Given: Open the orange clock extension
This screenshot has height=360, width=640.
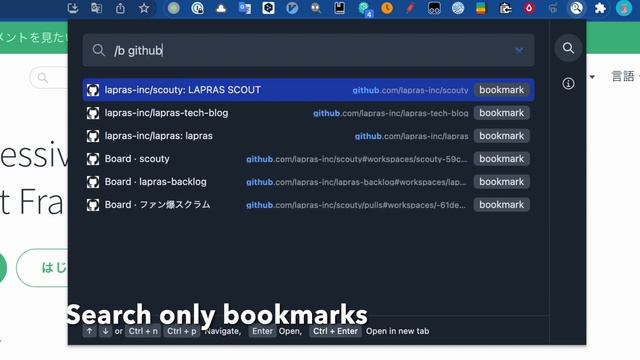Looking at the screenshot, I should (x=387, y=8).
